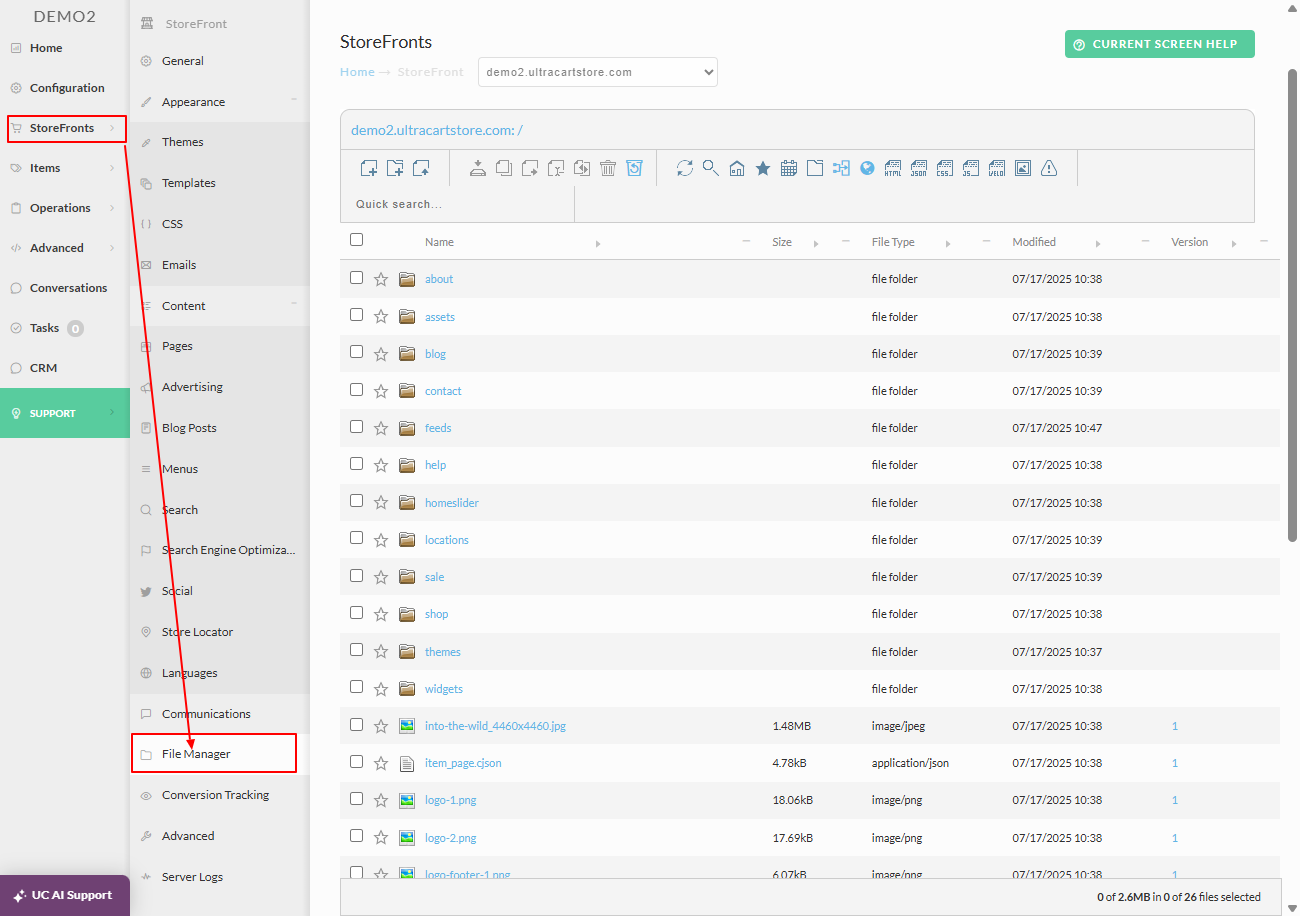
Task: Expand the Name column sort arrow
Action: pos(599,243)
